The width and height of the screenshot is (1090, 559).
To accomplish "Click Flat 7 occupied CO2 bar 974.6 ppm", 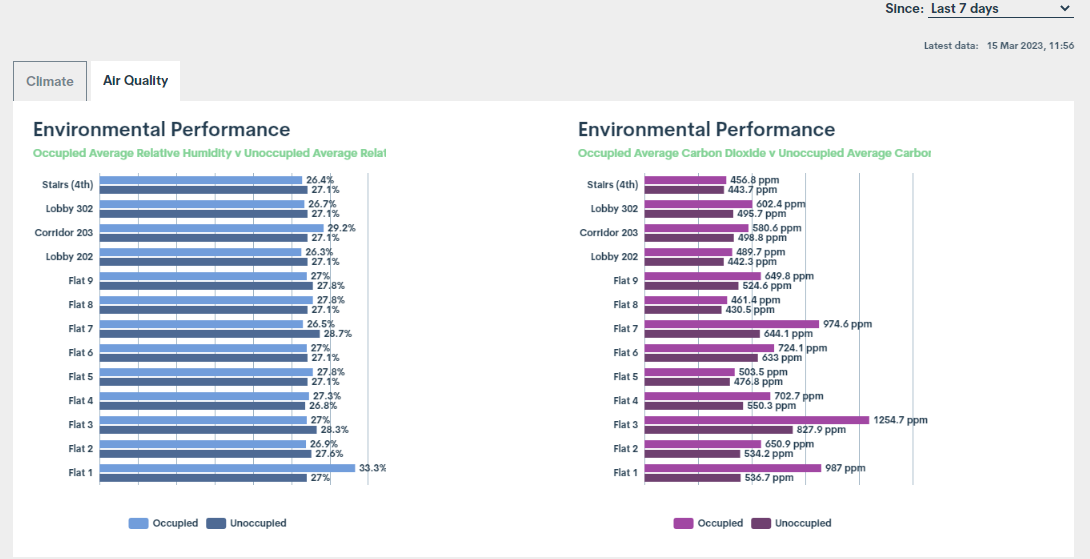I will pyautogui.click(x=731, y=324).
